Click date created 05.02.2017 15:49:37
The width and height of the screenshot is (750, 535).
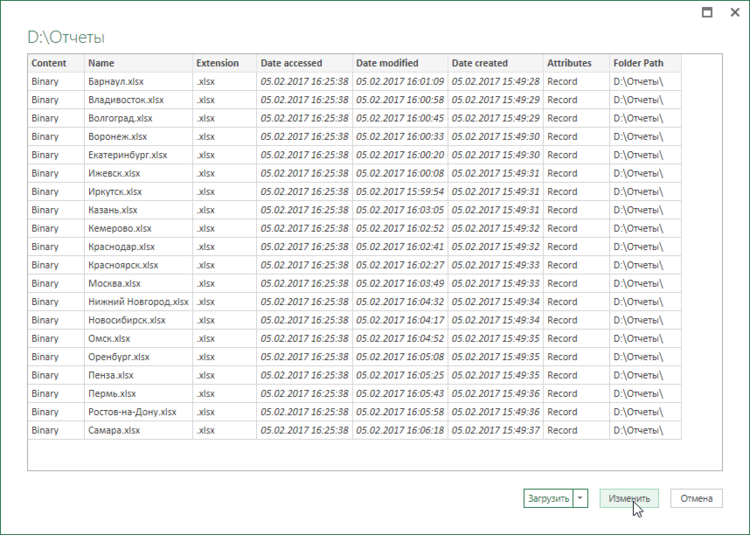point(496,430)
